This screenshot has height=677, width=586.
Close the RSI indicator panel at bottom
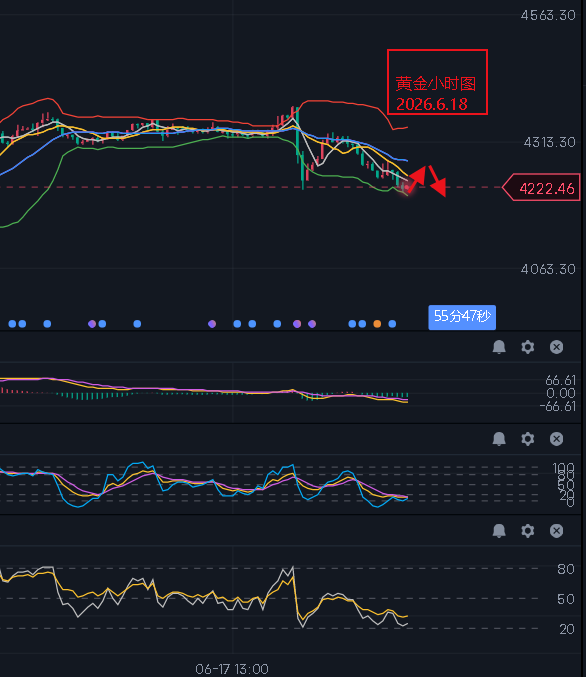click(x=556, y=531)
